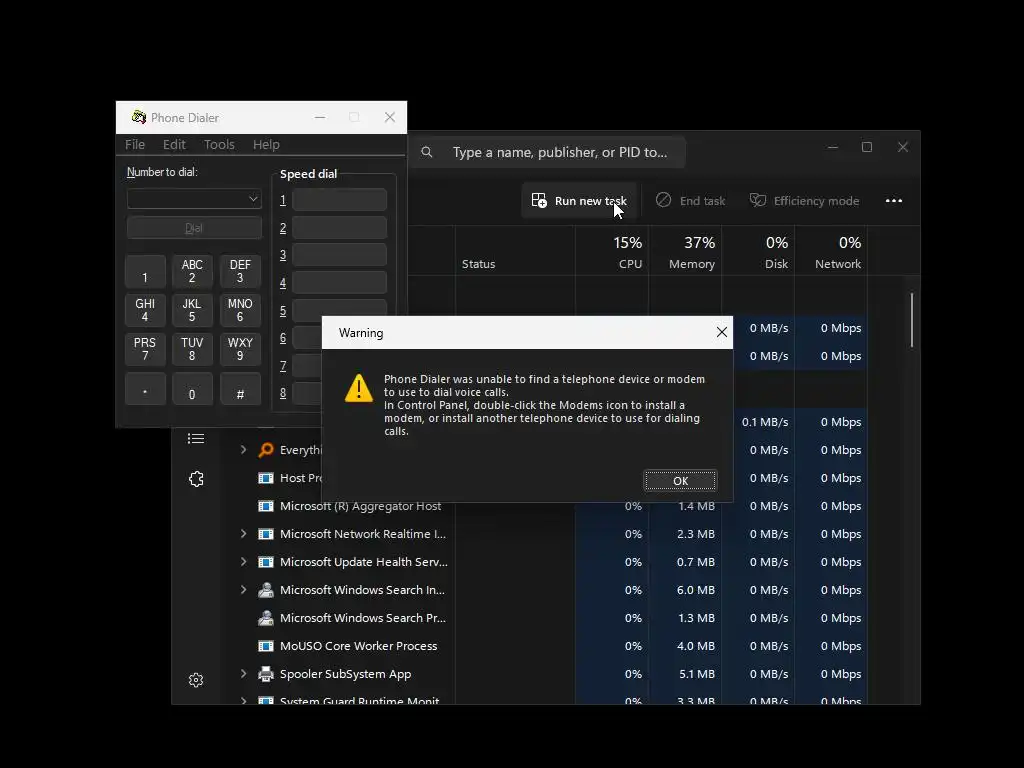Open the Tools menu in Phone Dialer
The height and width of the screenshot is (768, 1024).
[x=219, y=144]
